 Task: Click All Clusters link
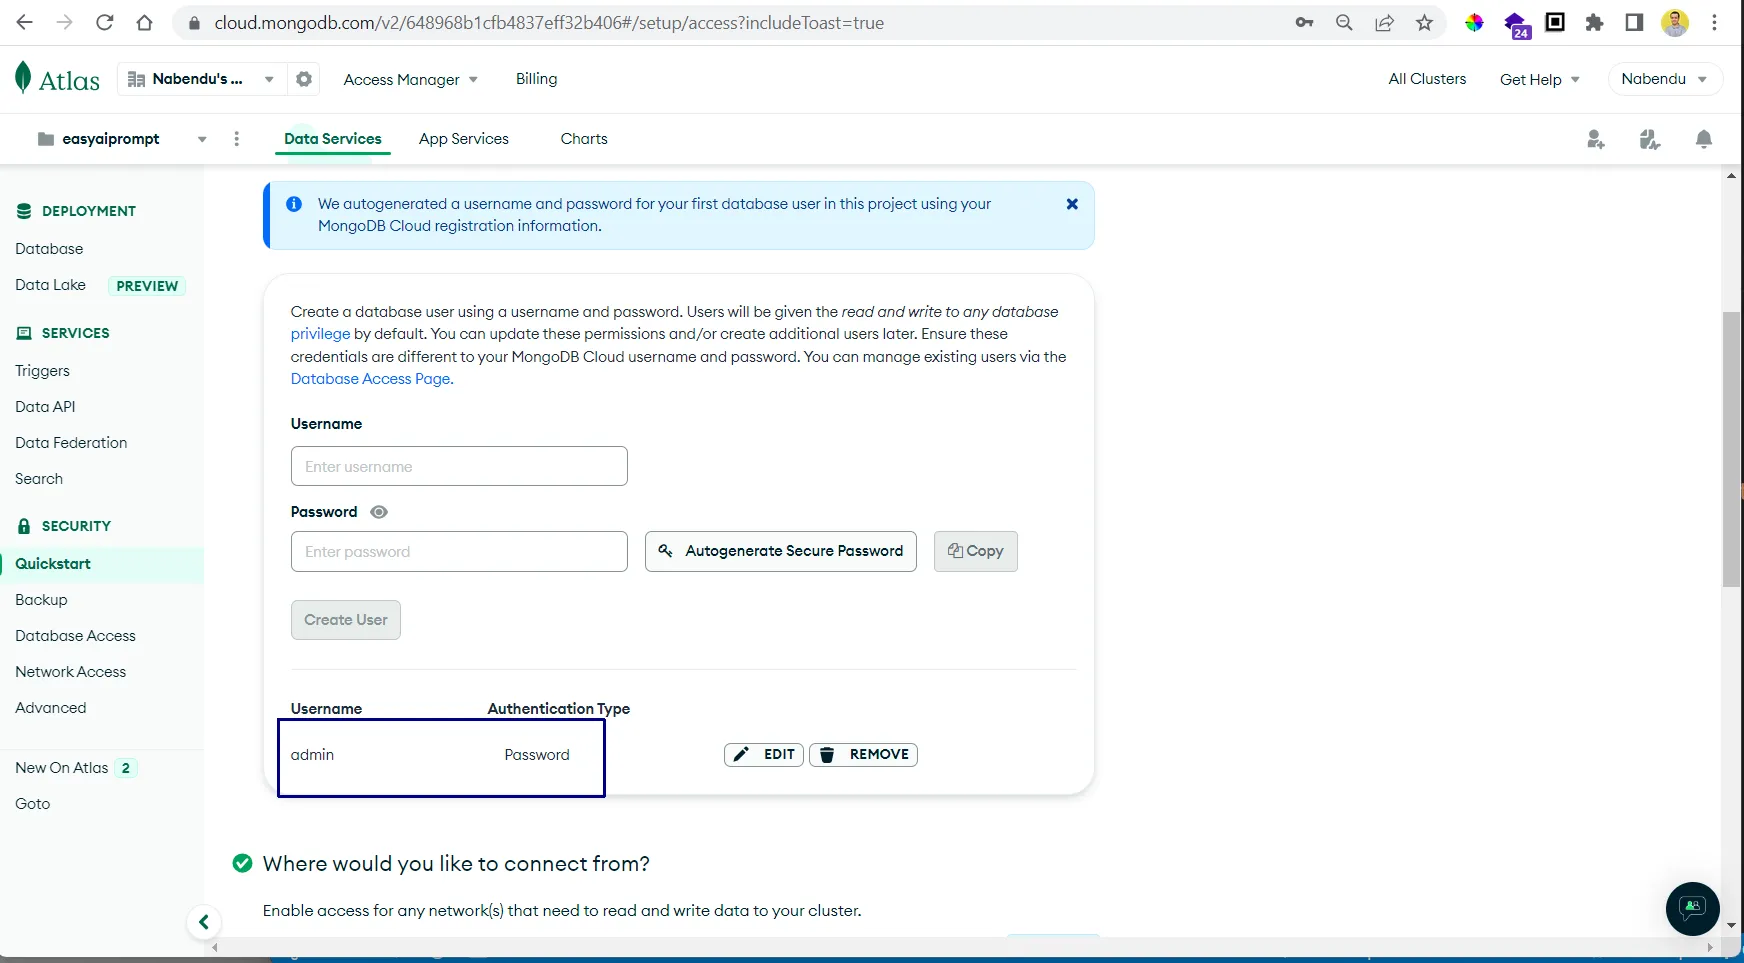click(1427, 79)
